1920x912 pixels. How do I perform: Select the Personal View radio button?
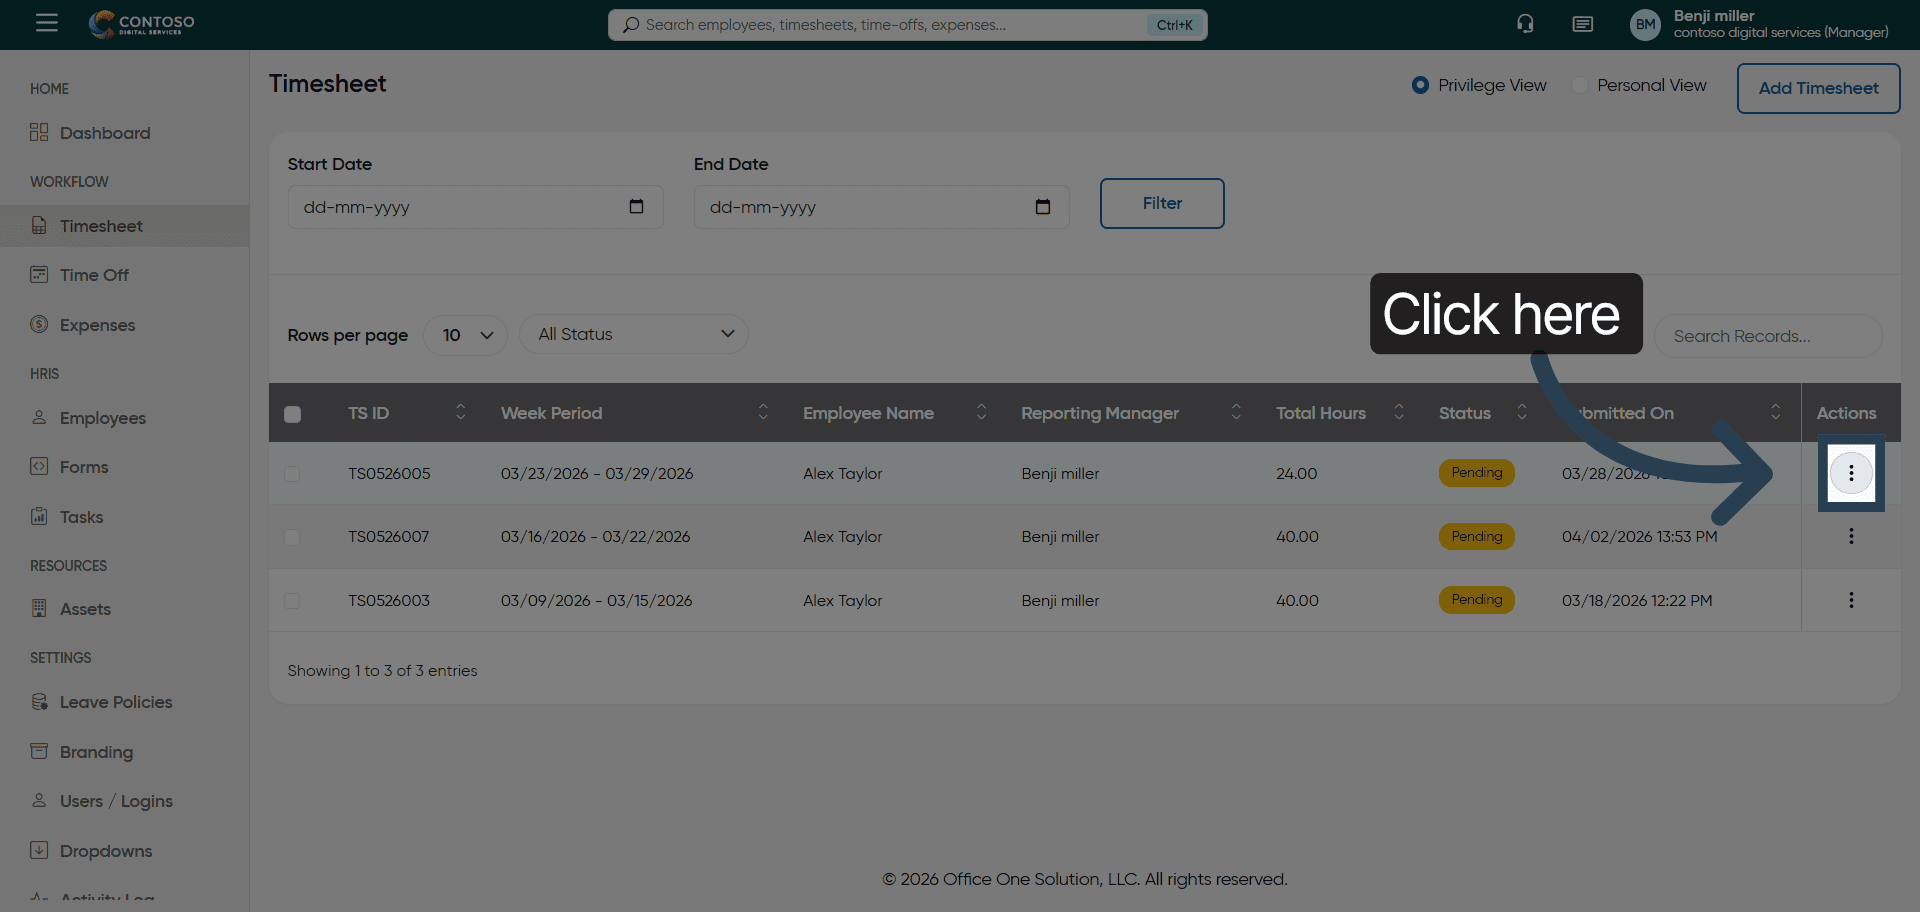tap(1580, 85)
